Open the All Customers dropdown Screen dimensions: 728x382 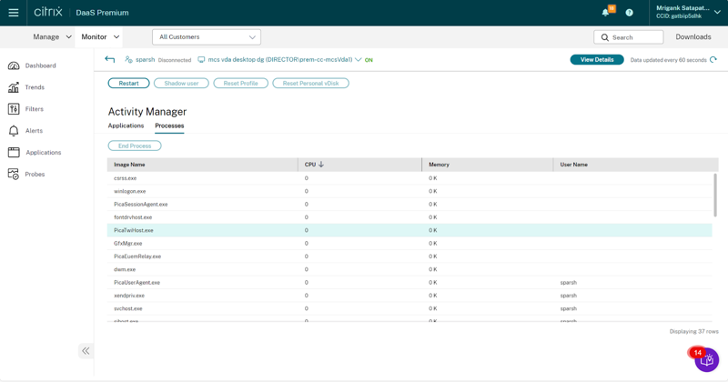pos(206,37)
